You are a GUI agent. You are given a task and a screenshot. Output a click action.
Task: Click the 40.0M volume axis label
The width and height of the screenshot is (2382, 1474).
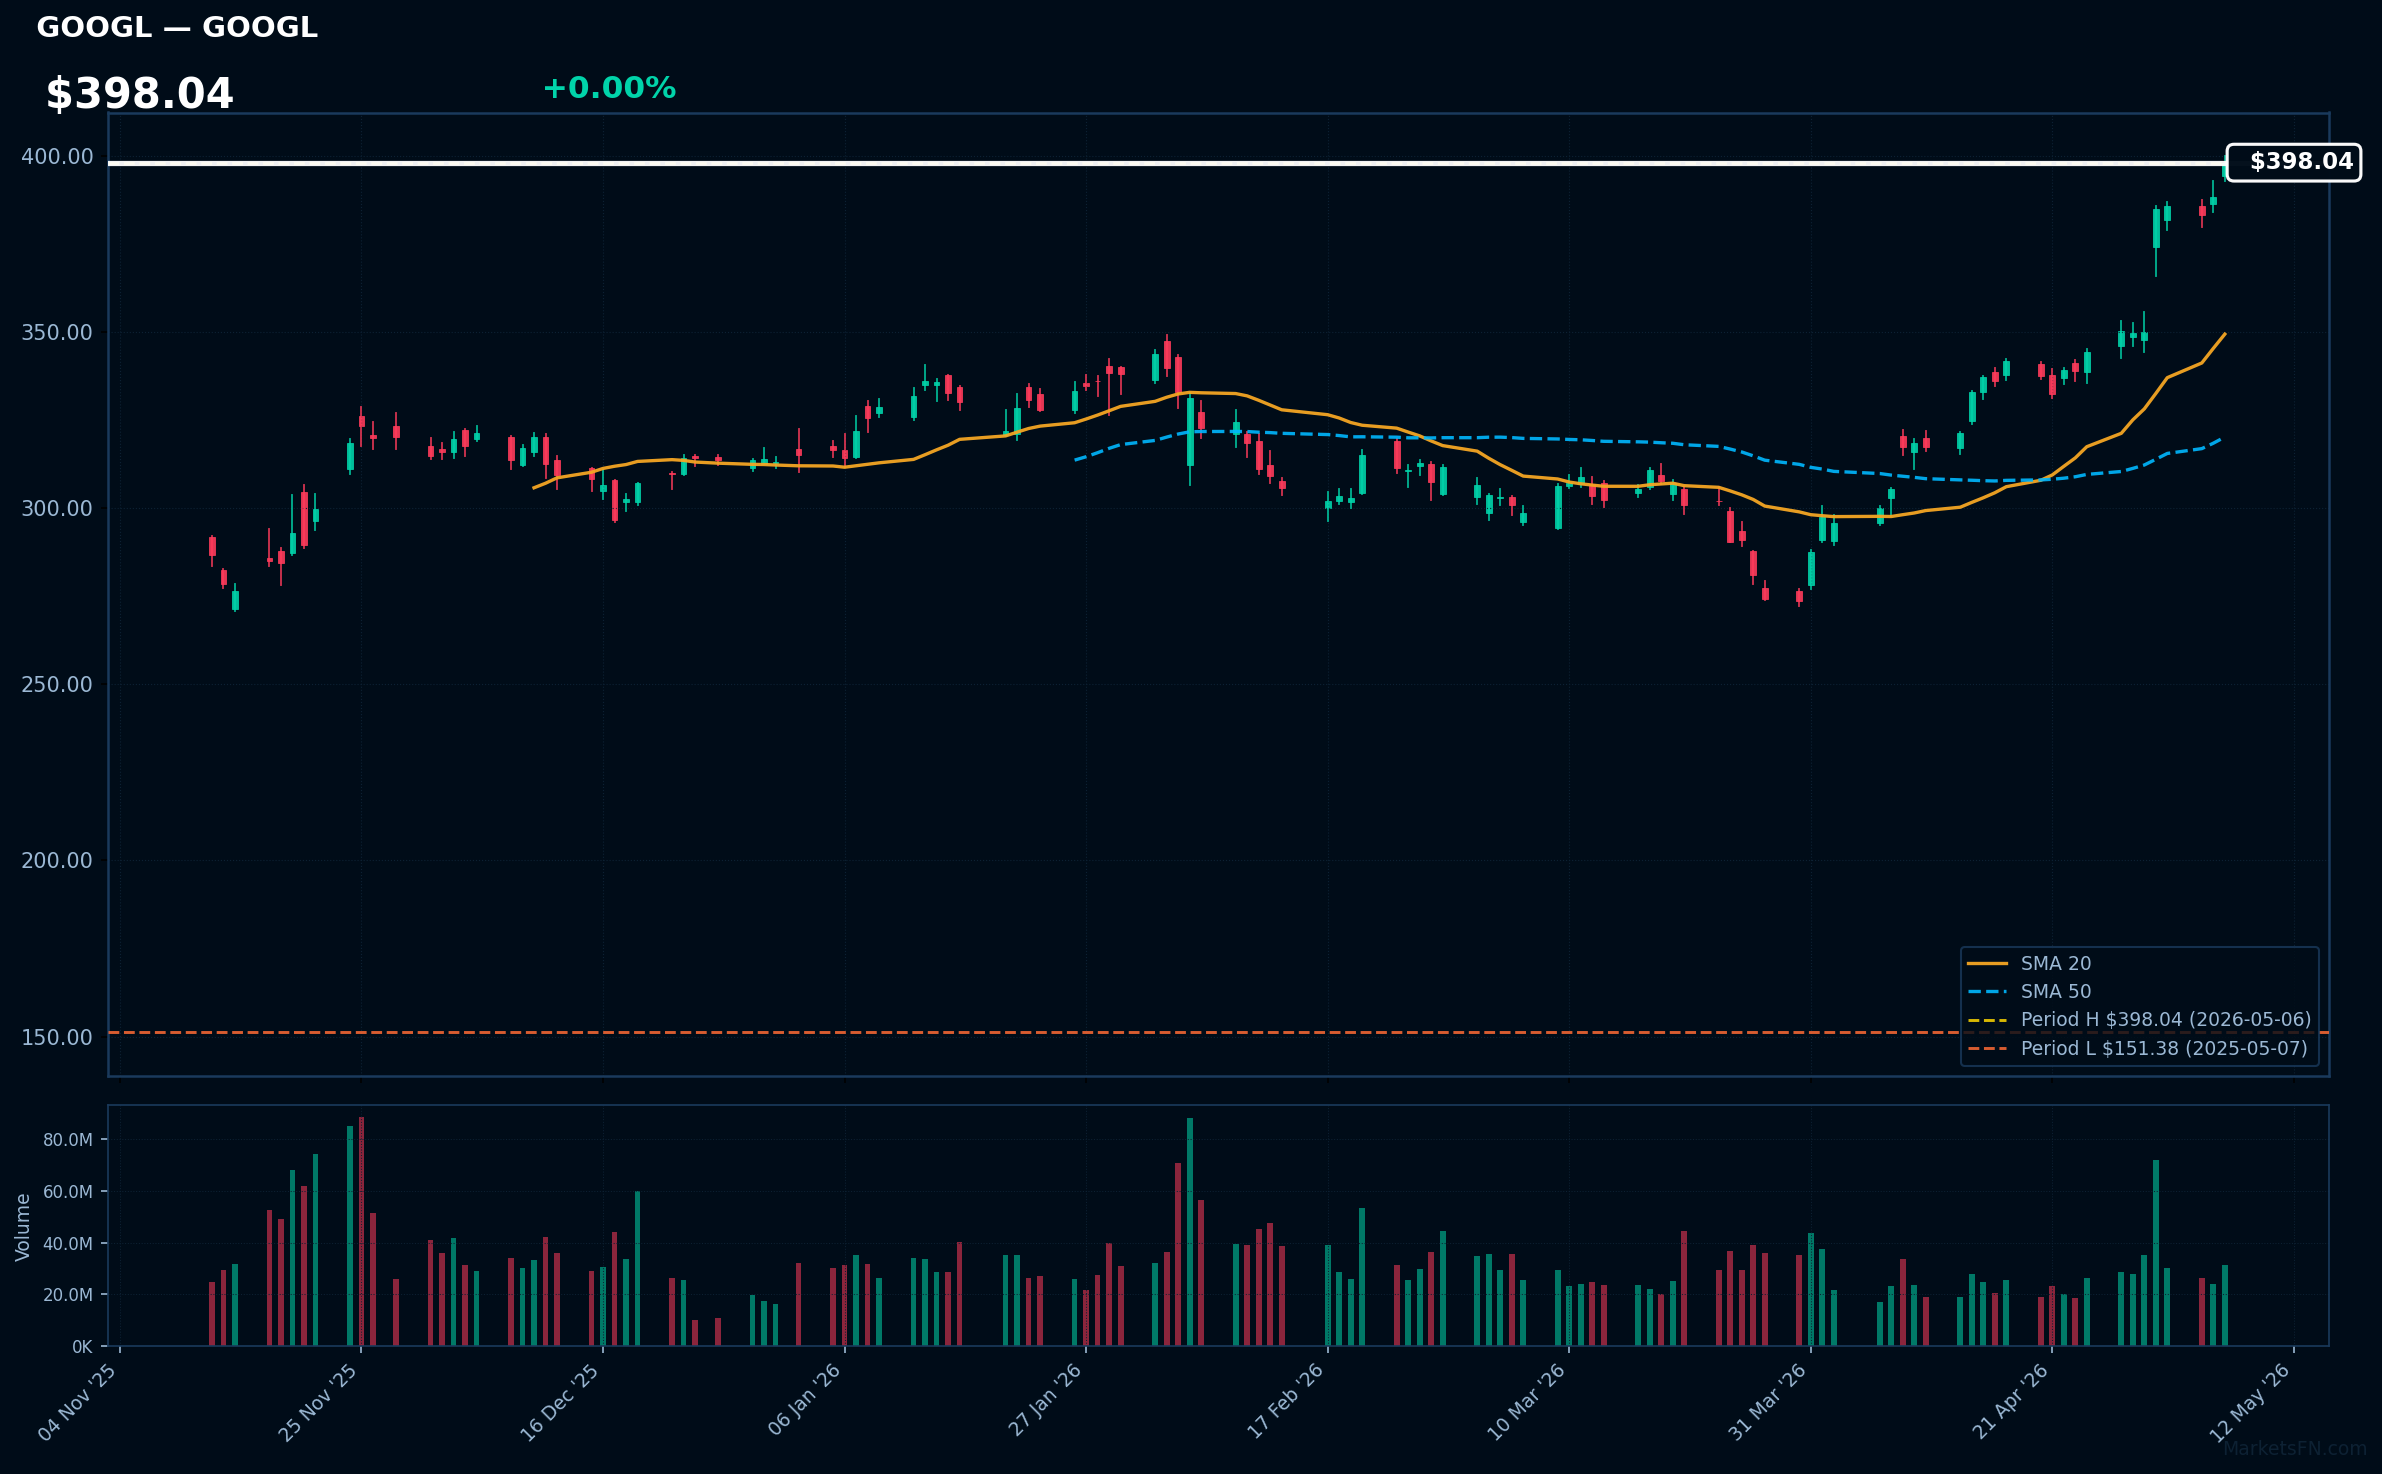[x=68, y=1244]
